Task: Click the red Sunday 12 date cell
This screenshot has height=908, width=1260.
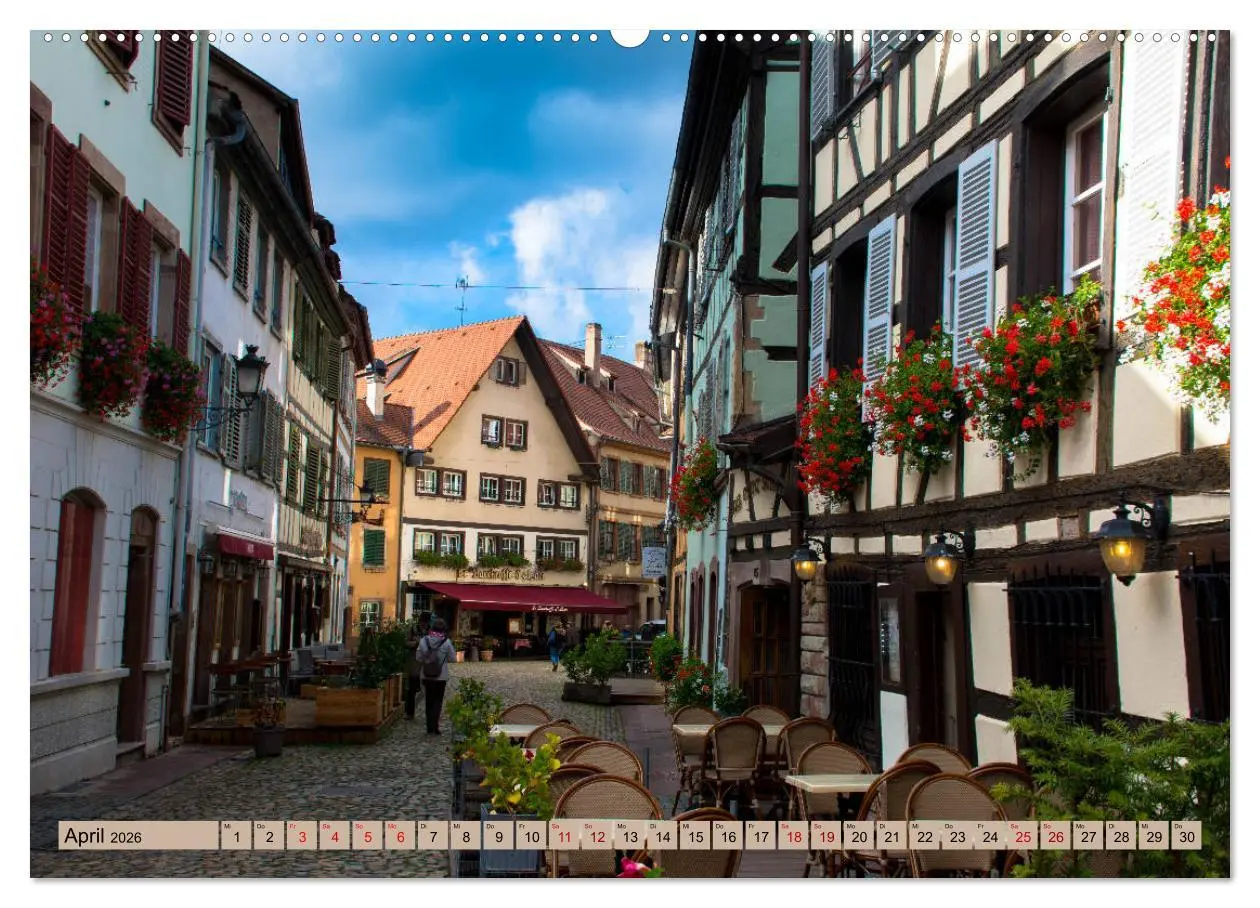Action: tap(595, 840)
